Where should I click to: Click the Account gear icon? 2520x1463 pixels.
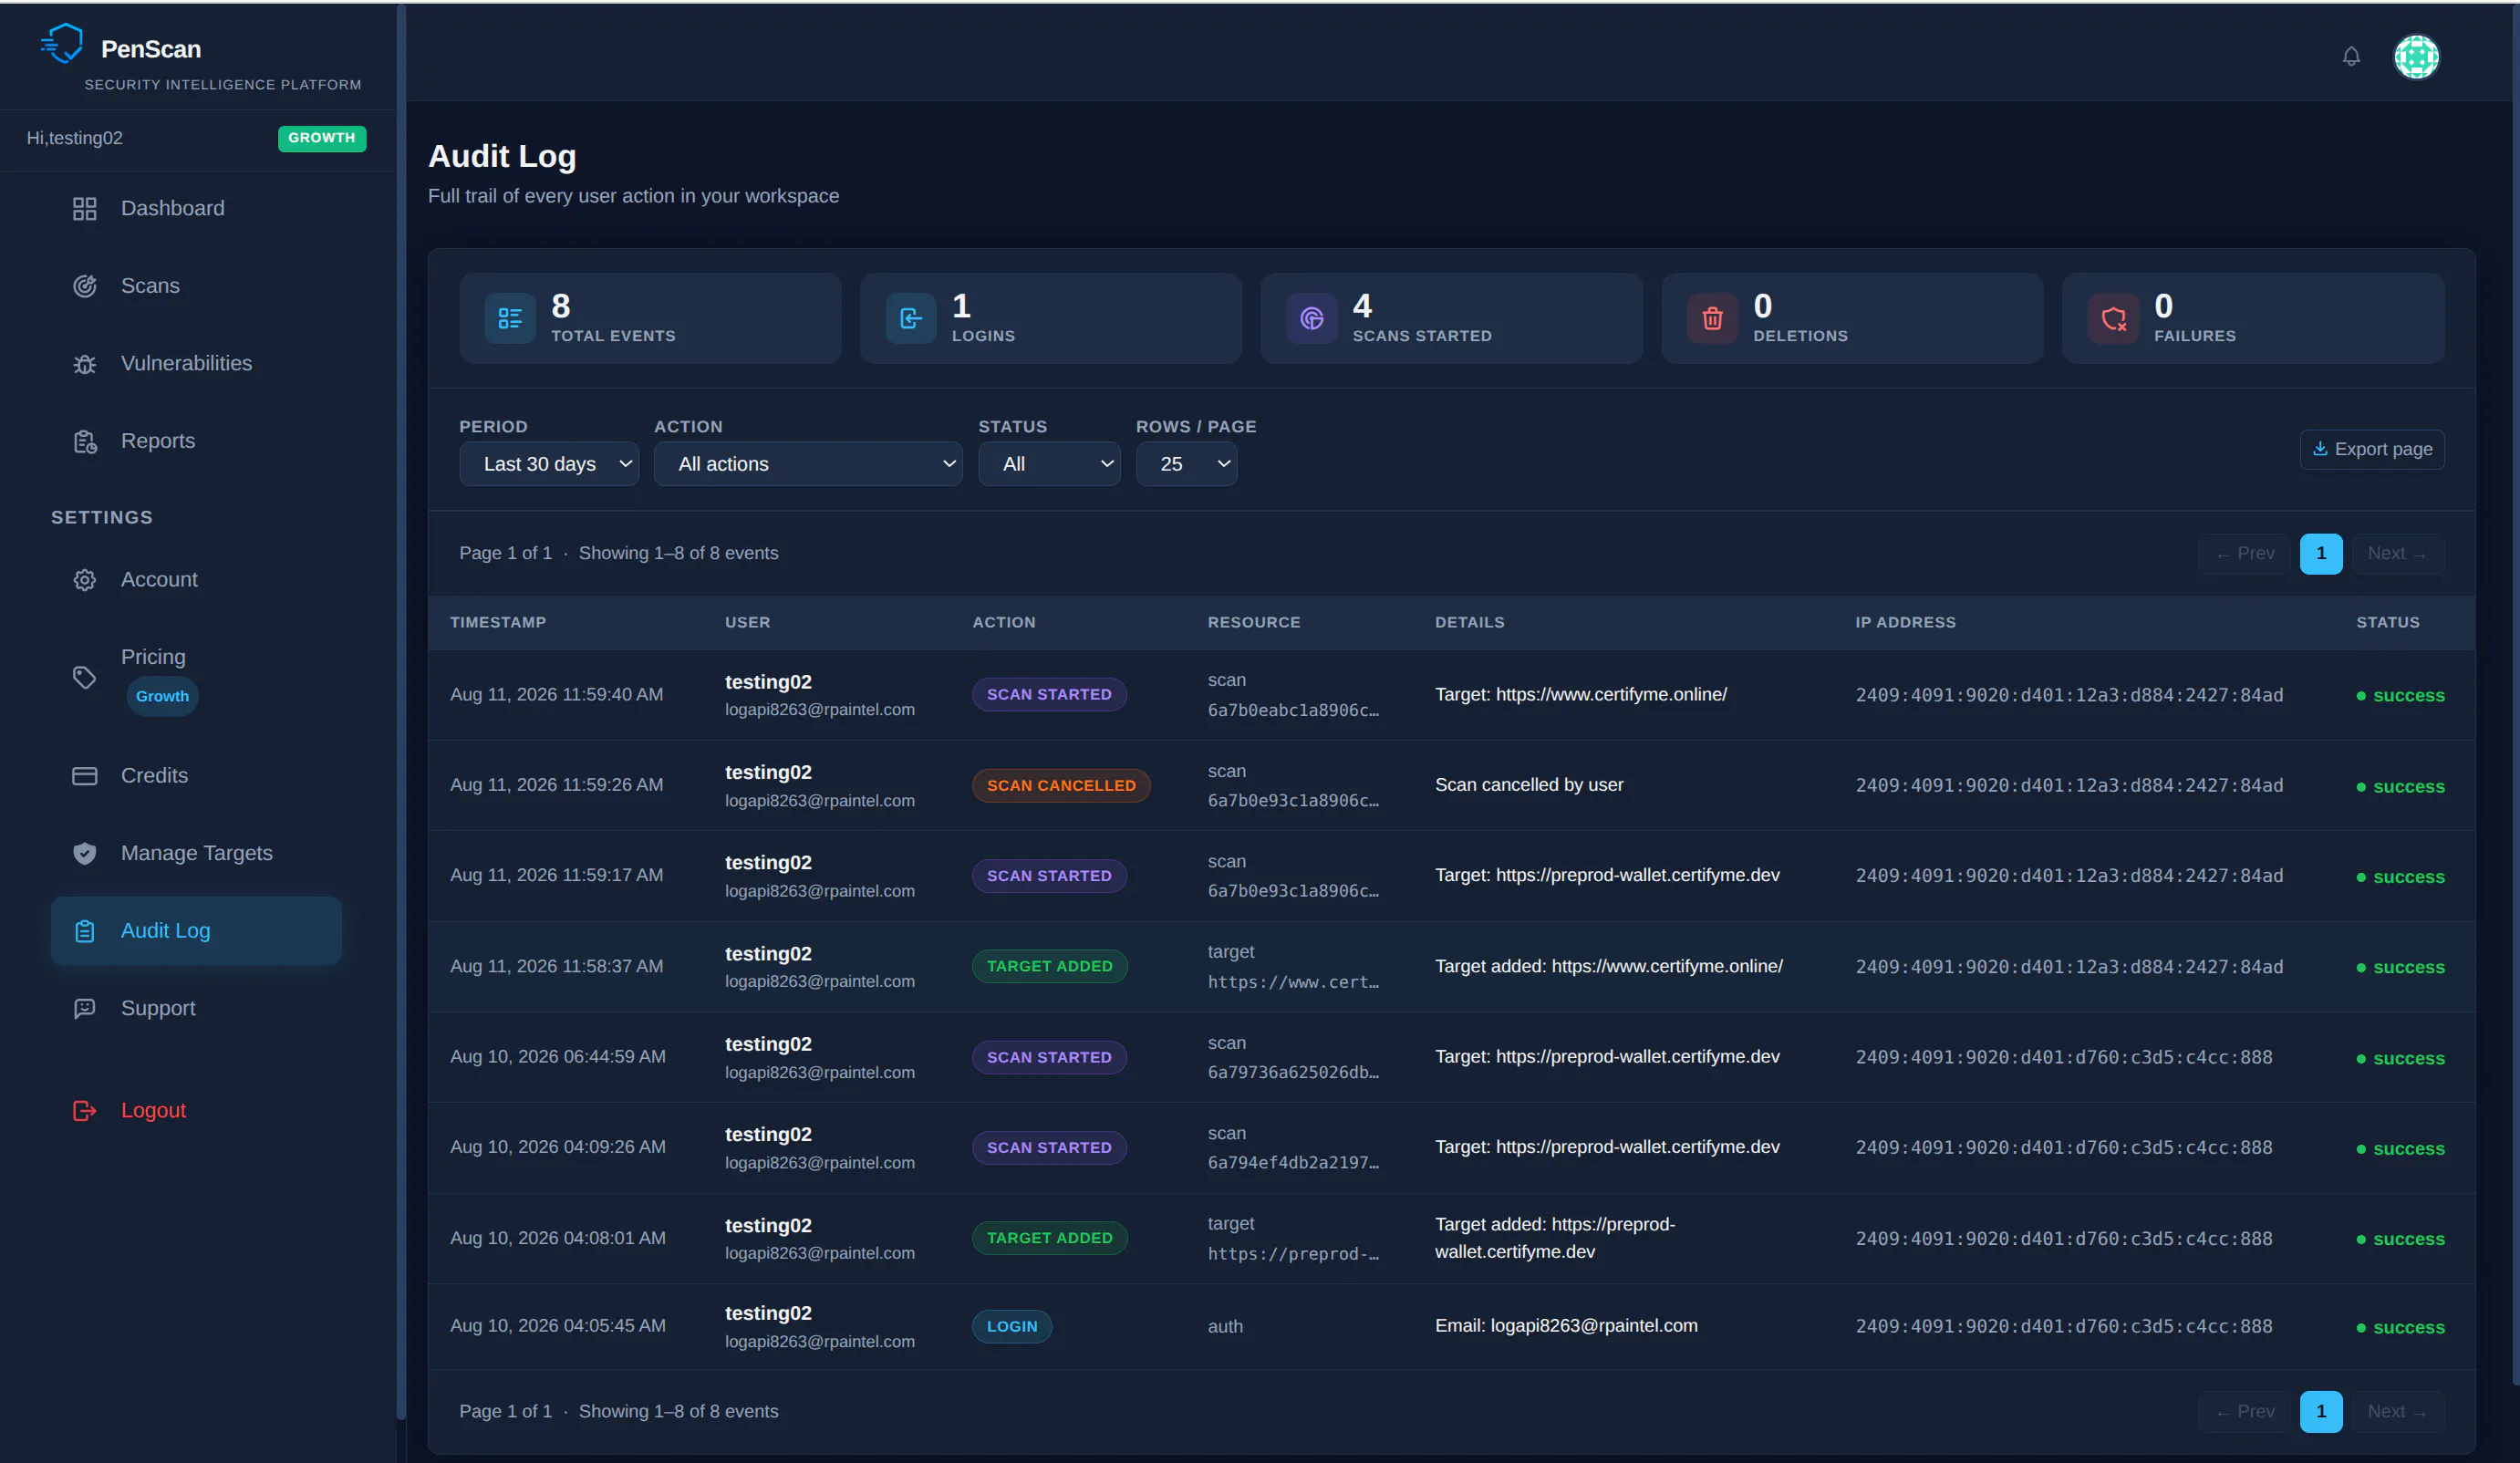click(85, 580)
